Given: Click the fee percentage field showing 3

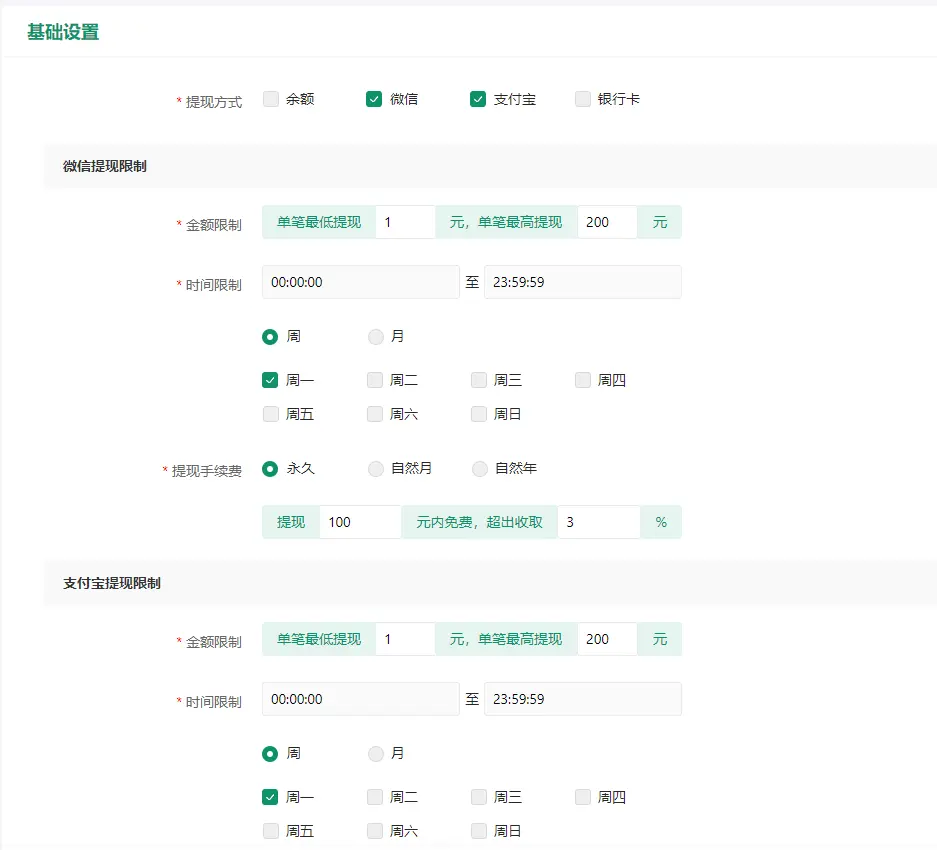Looking at the screenshot, I should pos(598,522).
